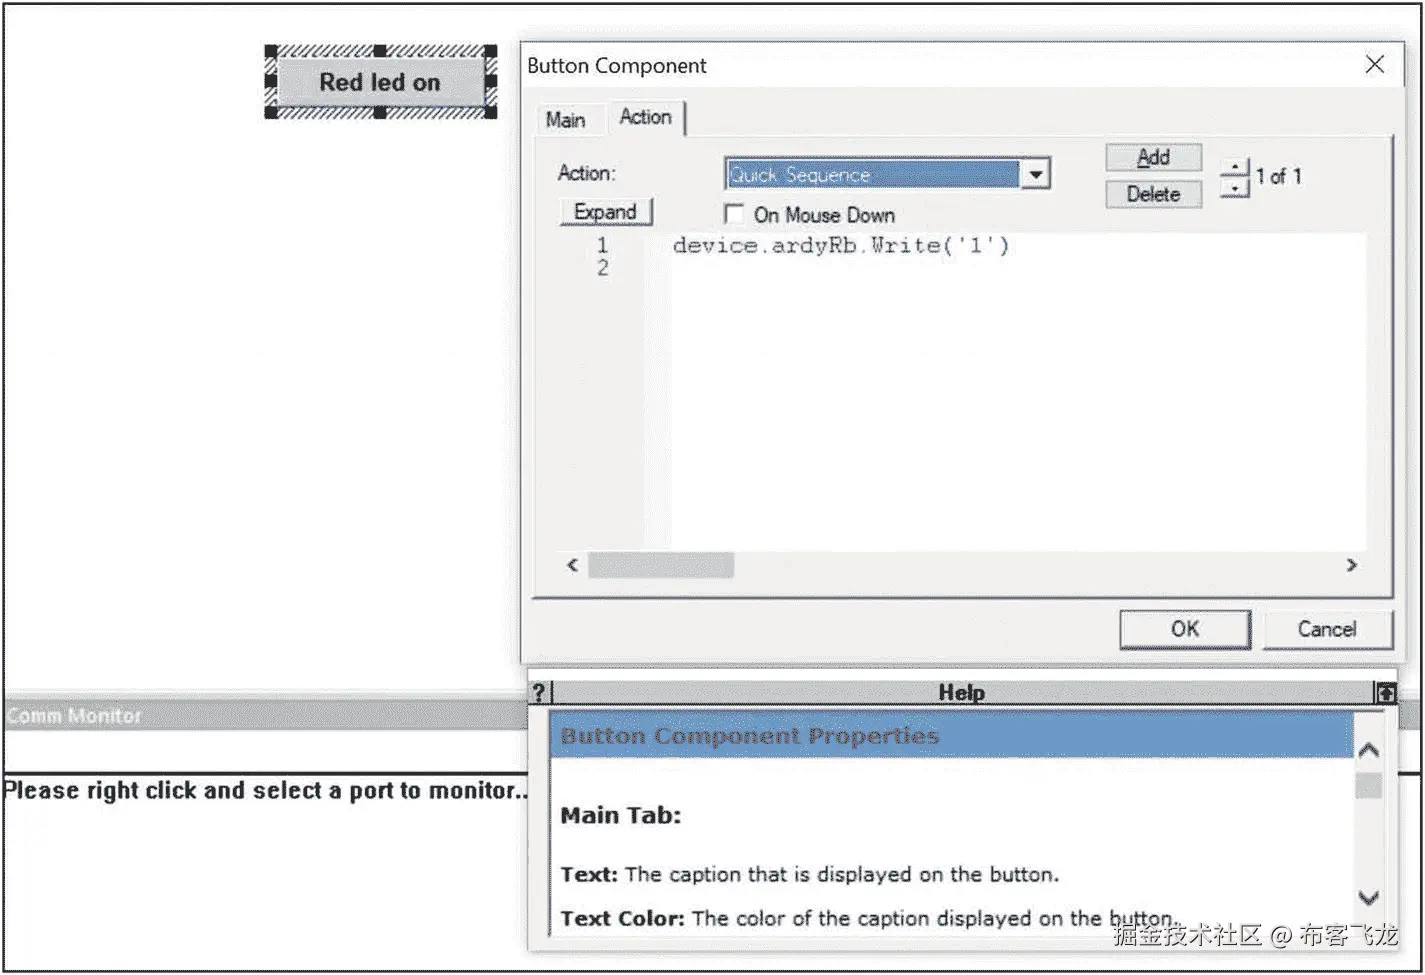Click the Button Component Properties help heading
Image resolution: width=1425 pixels, height=975 pixels.
coord(750,736)
